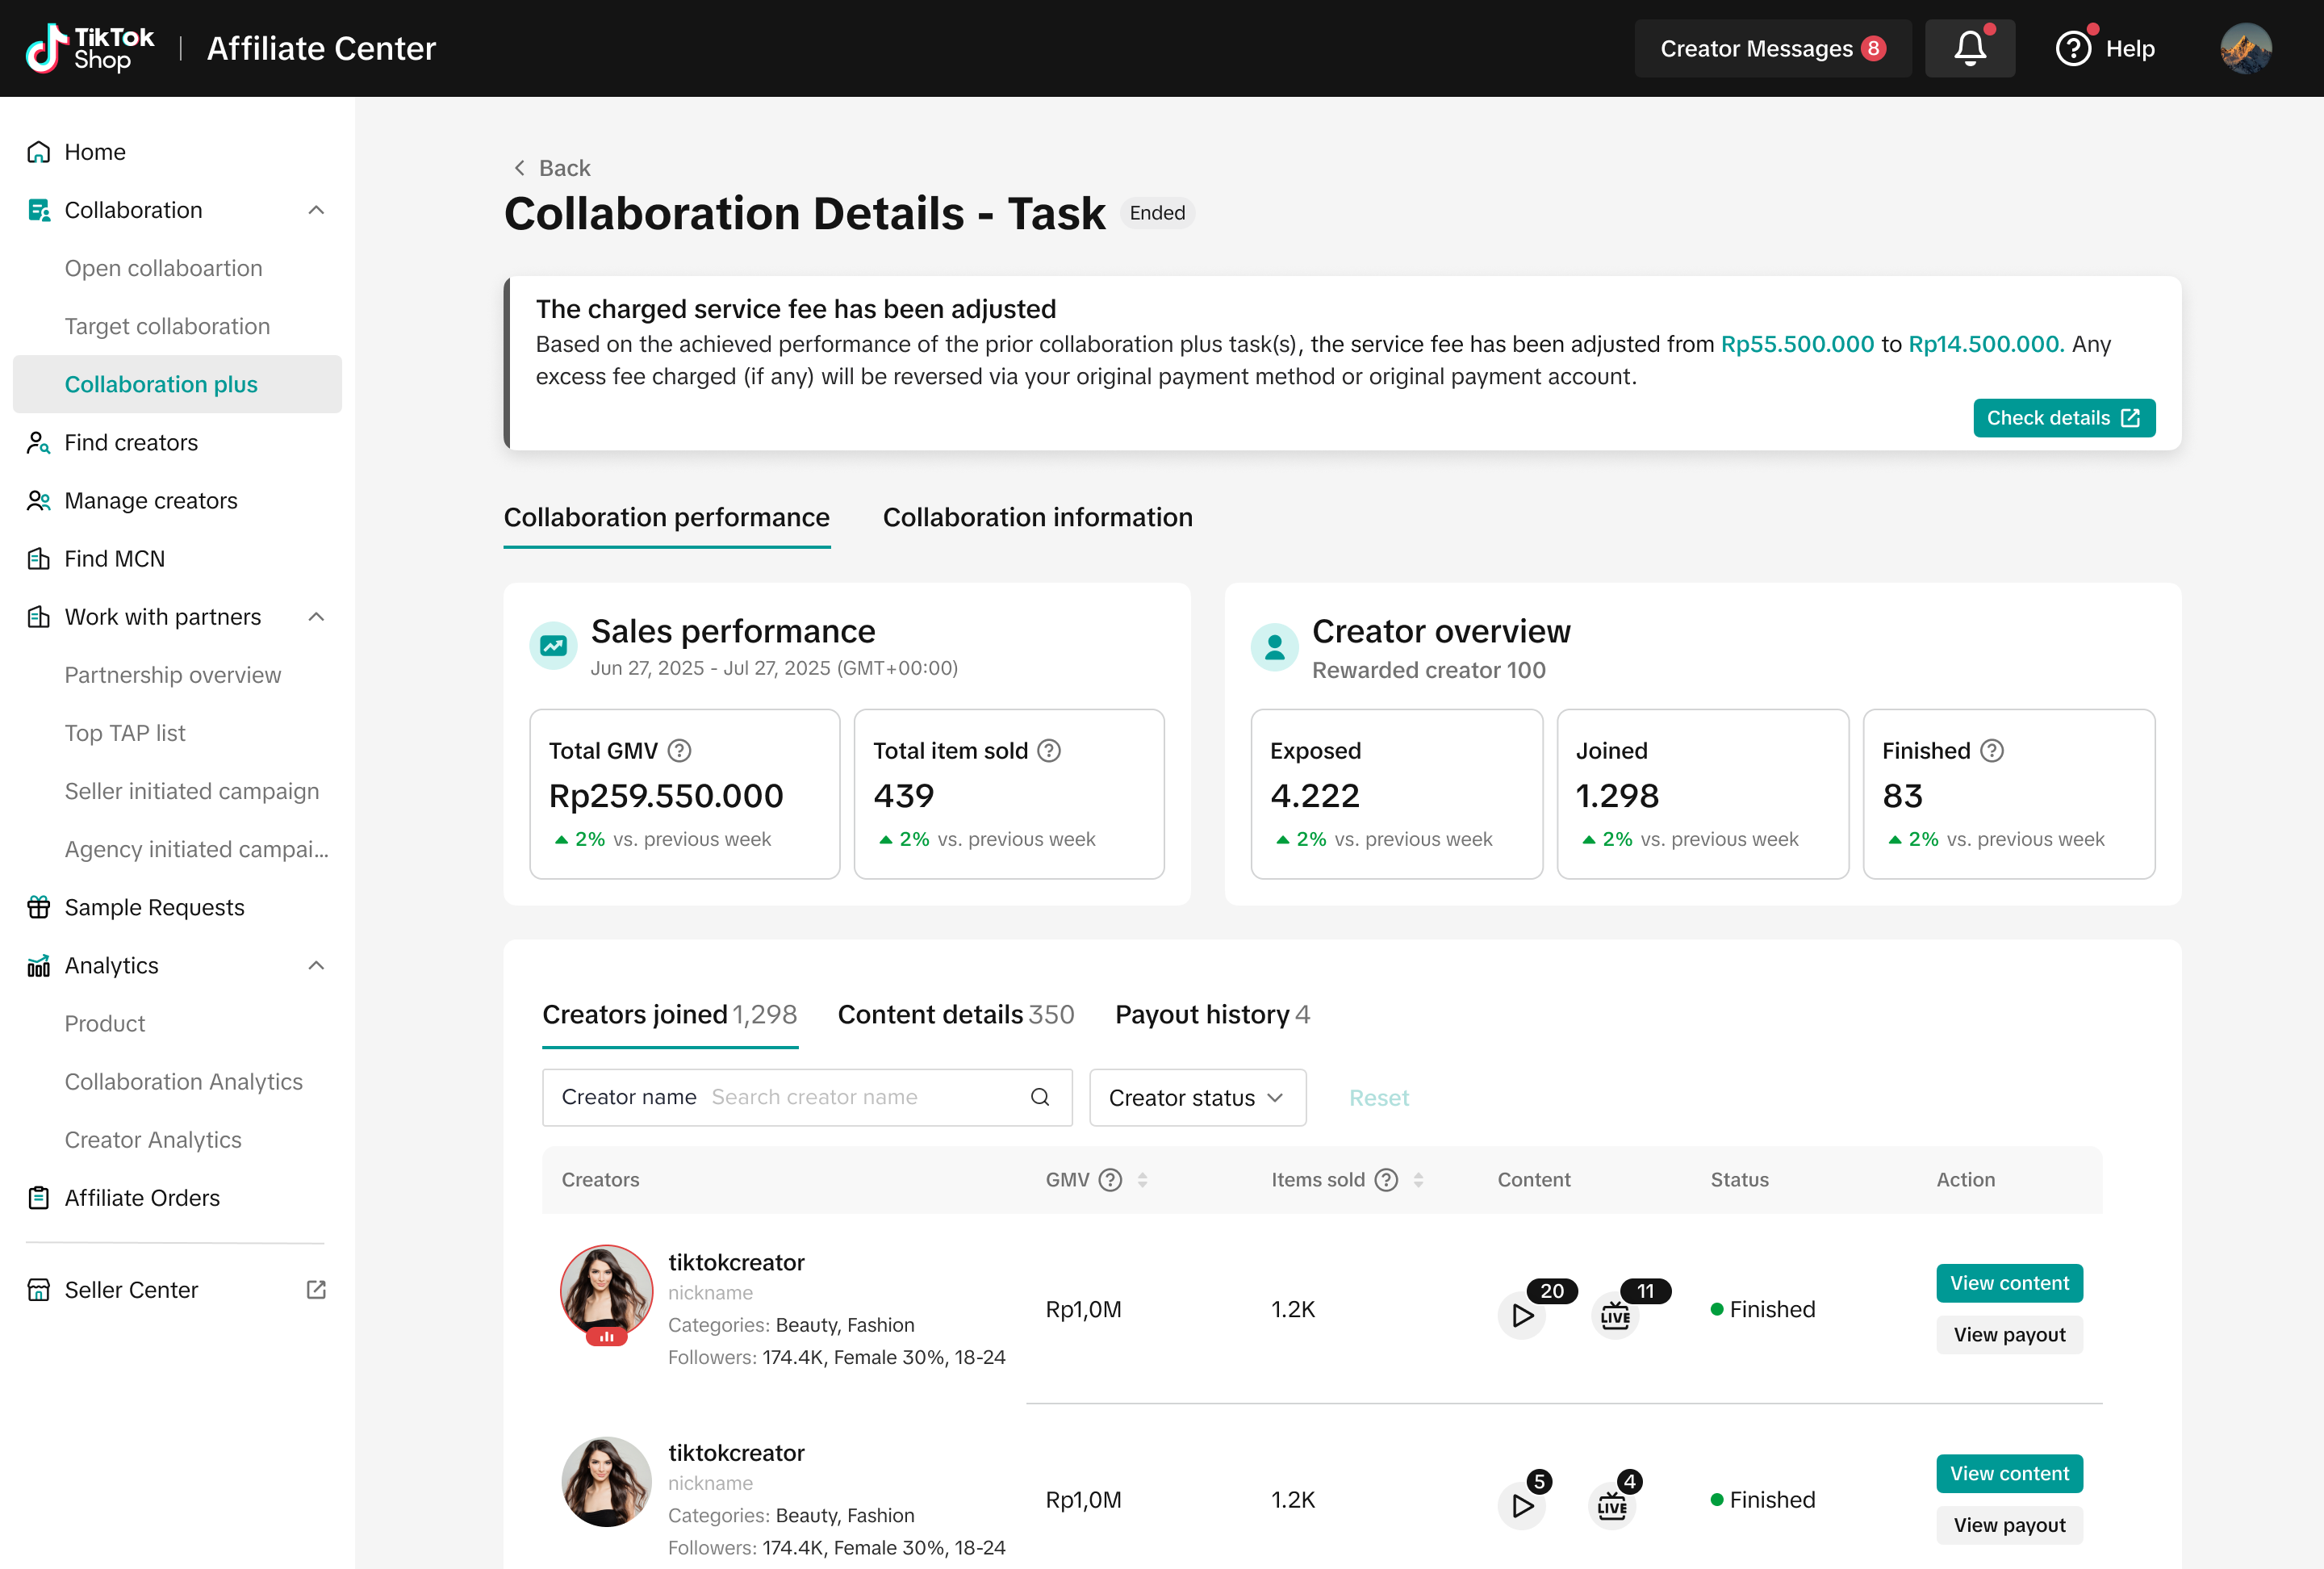This screenshot has width=2324, height=1569.
Task: Open Help via question mark icon
Action: pos(2073,48)
